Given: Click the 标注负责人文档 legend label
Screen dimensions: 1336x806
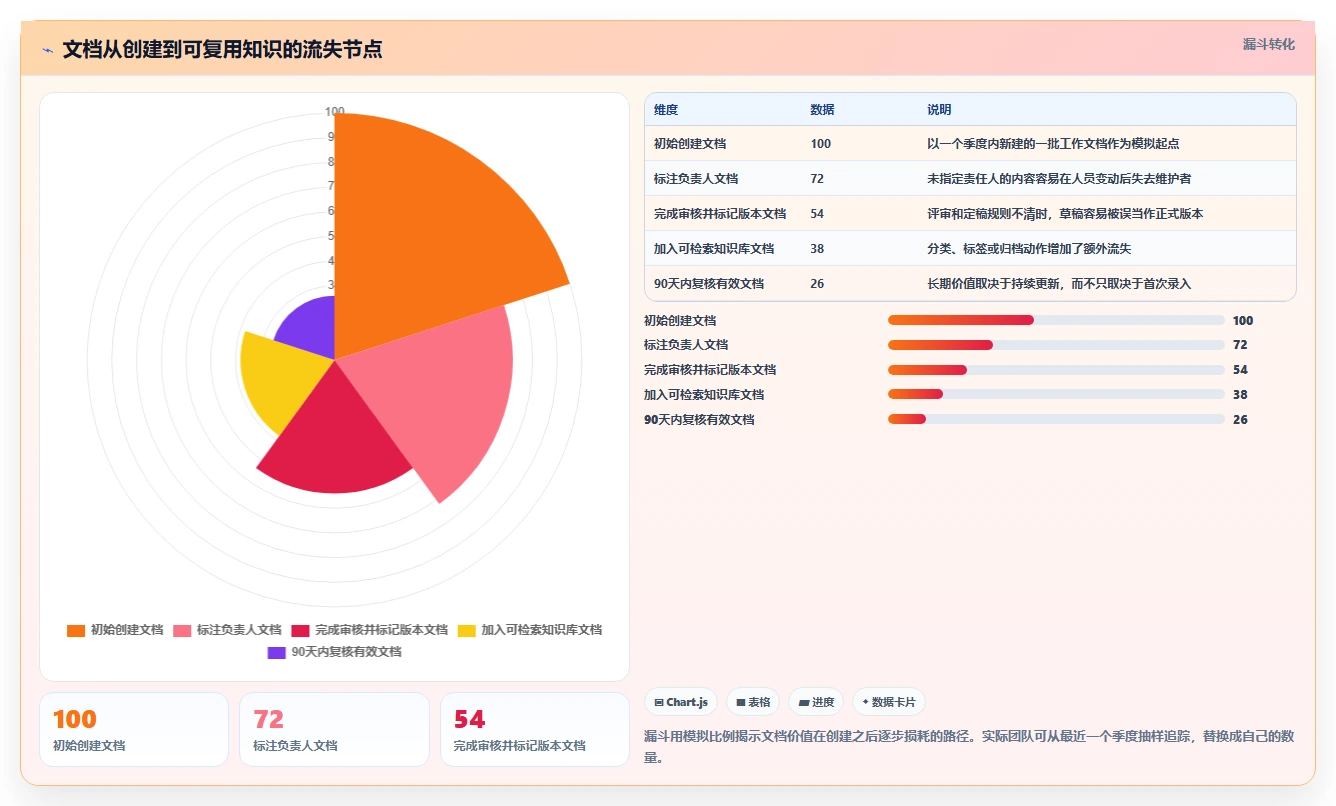Looking at the screenshot, I should pyautogui.click(x=239, y=630).
